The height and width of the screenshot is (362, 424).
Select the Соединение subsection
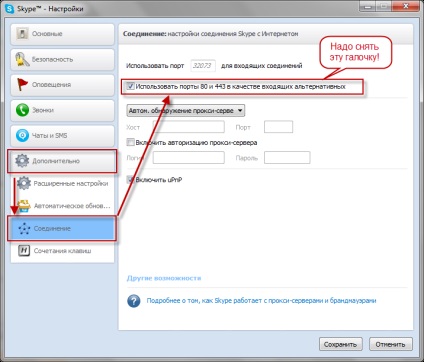tap(62, 229)
